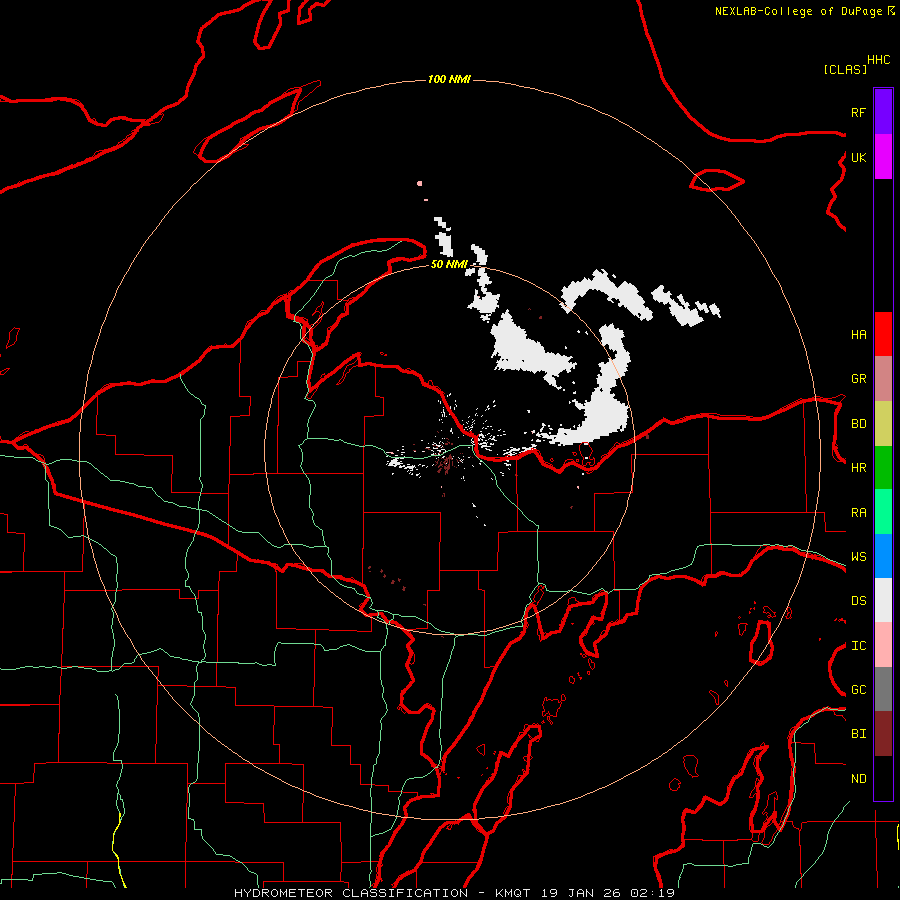Viewport: 900px width, 900px height.
Task: Click the HA legend label
Action: click(858, 335)
